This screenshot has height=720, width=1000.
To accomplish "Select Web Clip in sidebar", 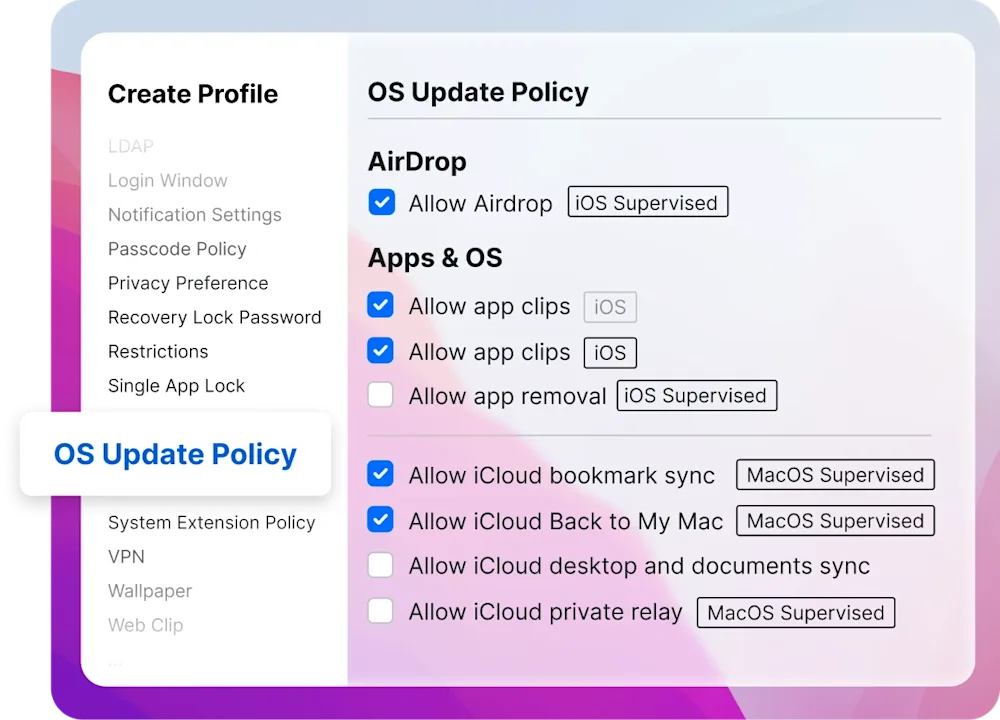I will coord(145,625).
